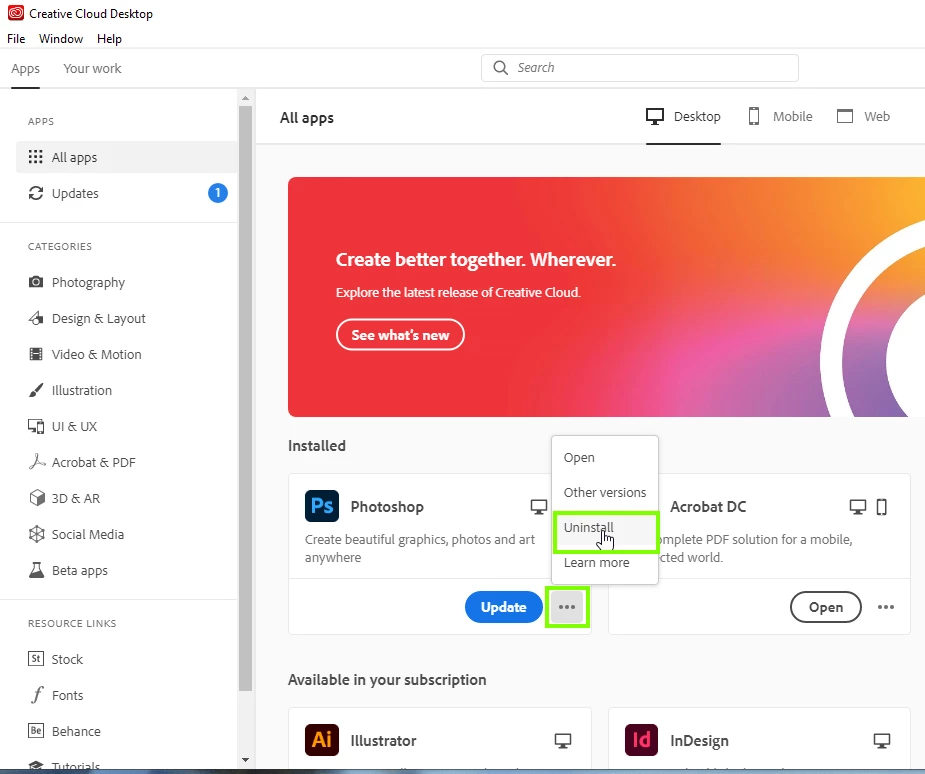Open the File menu
The height and width of the screenshot is (774, 925).
point(16,39)
